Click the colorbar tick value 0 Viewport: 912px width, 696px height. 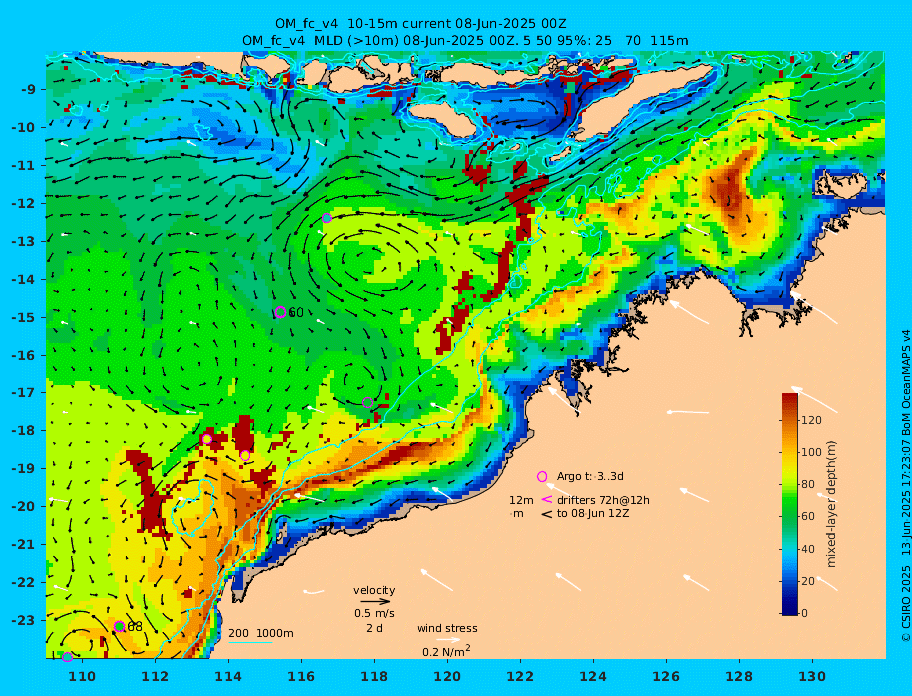pos(805,613)
